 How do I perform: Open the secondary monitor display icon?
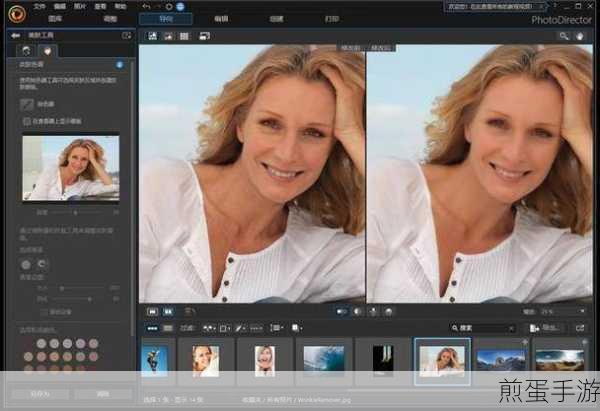(205, 36)
